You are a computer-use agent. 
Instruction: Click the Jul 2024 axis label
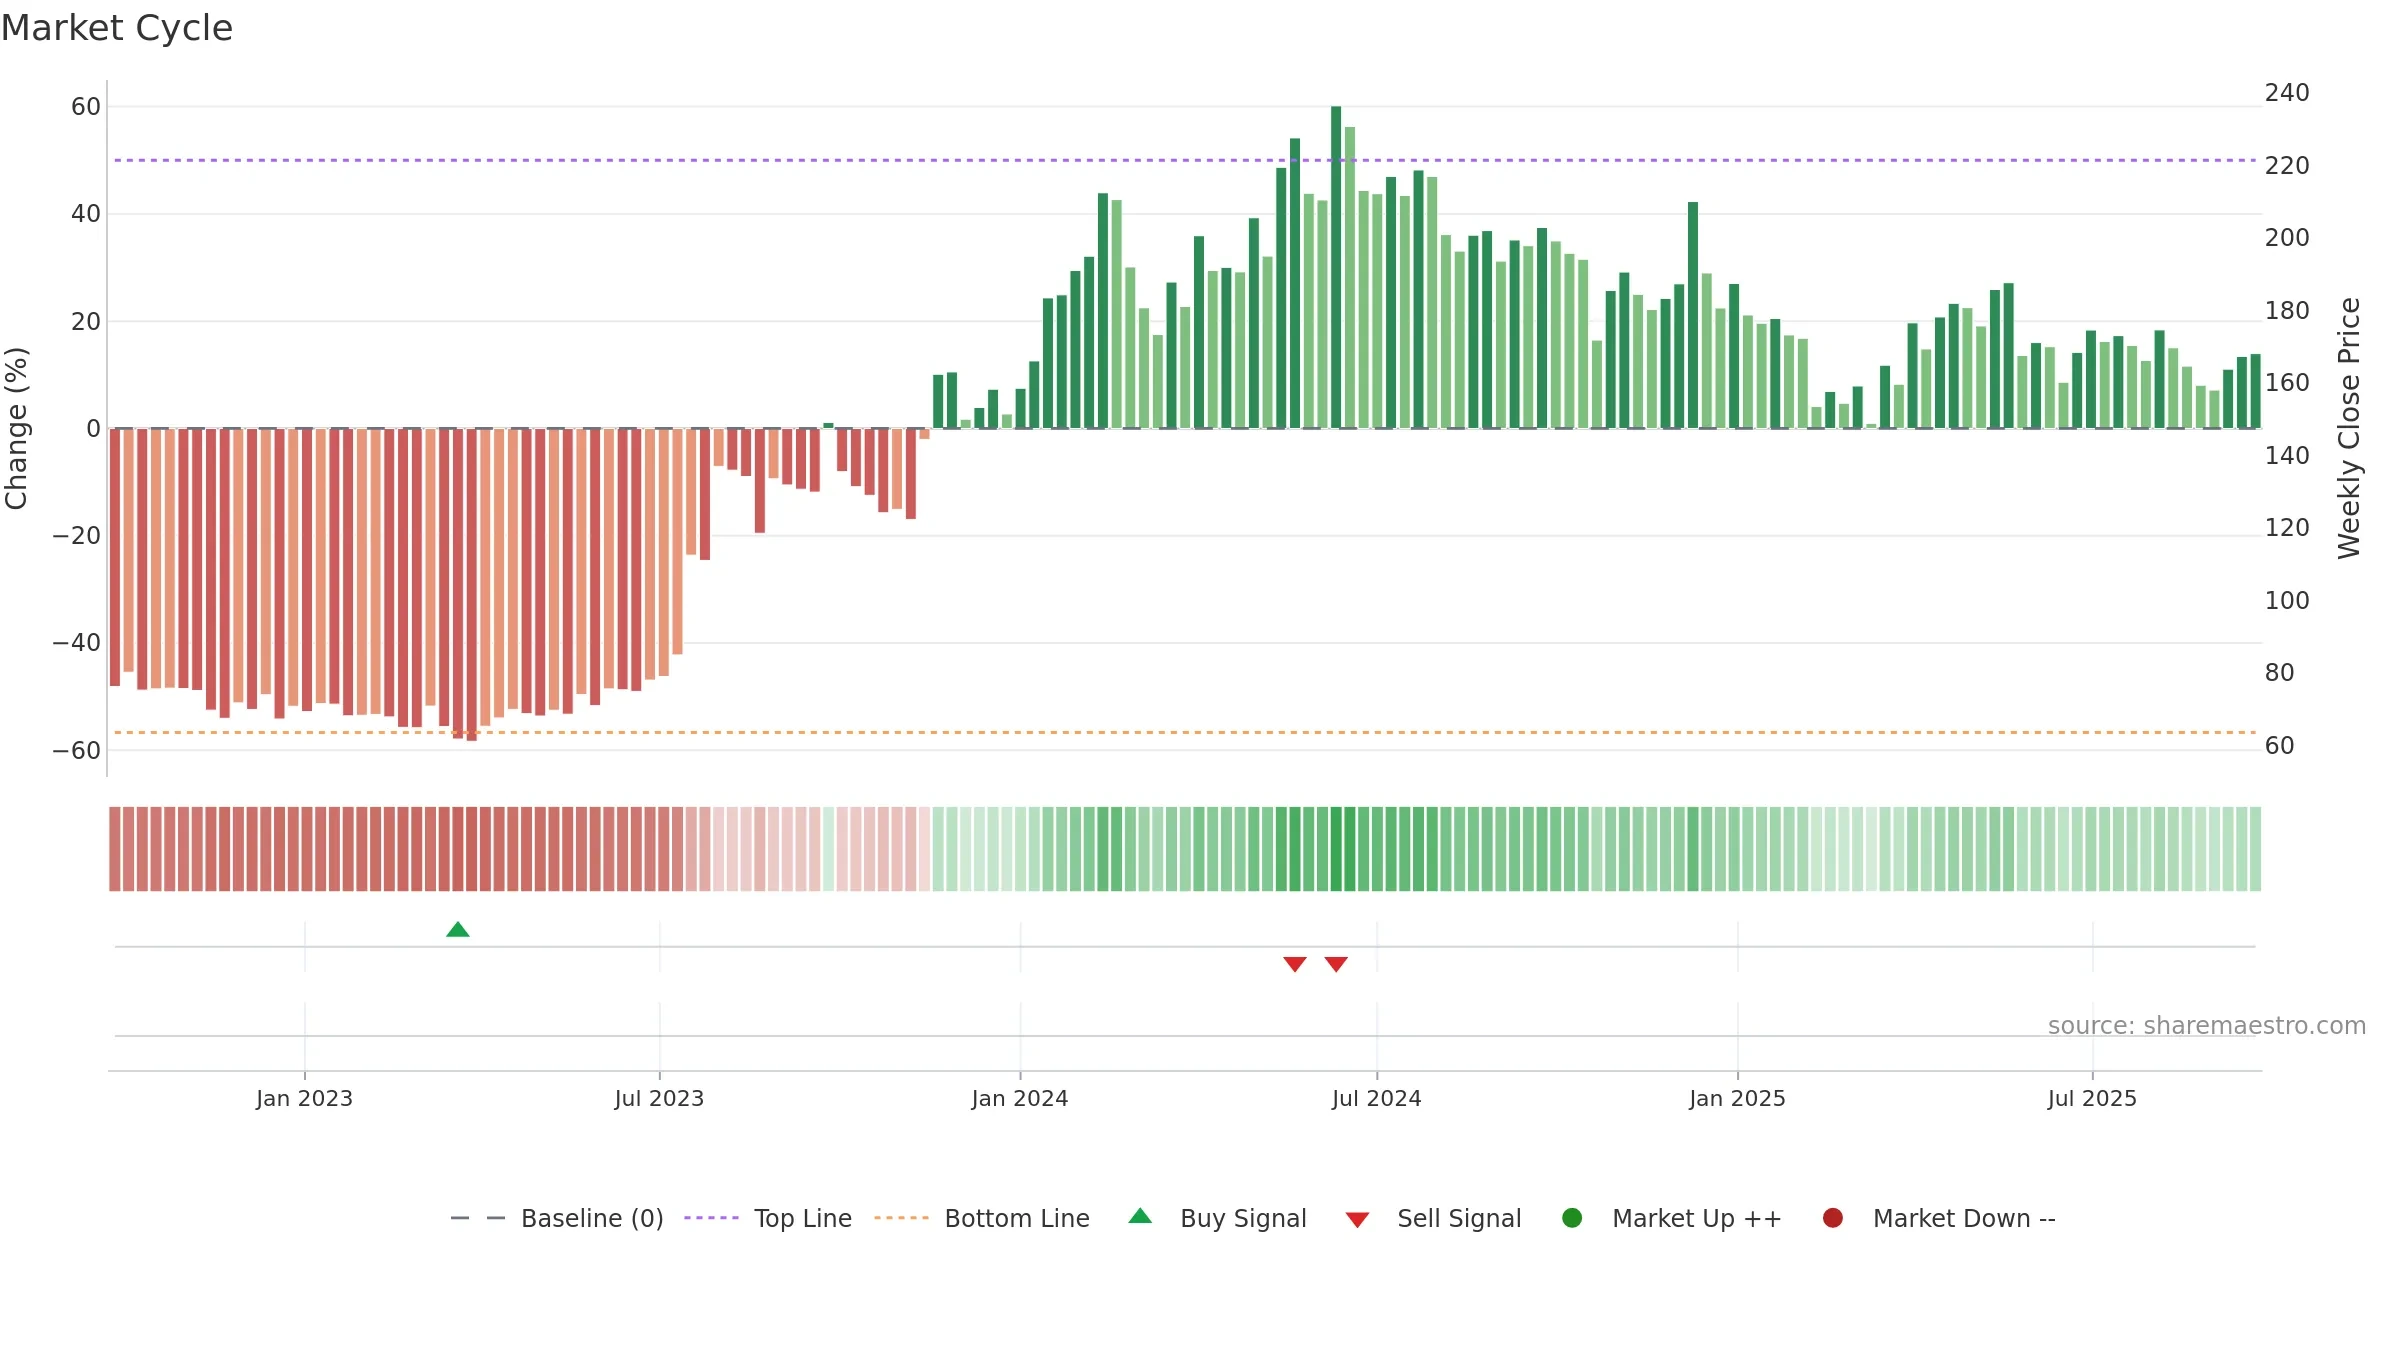tap(1376, 1099)
